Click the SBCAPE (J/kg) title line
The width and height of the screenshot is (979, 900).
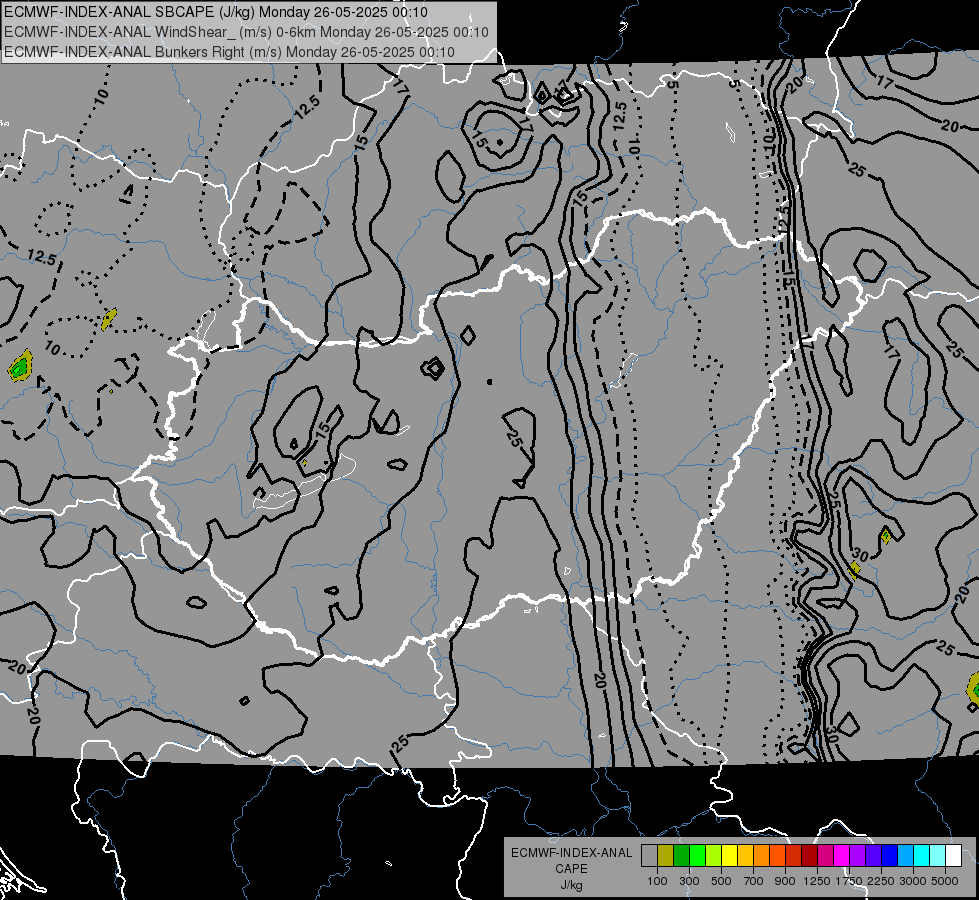216,12
